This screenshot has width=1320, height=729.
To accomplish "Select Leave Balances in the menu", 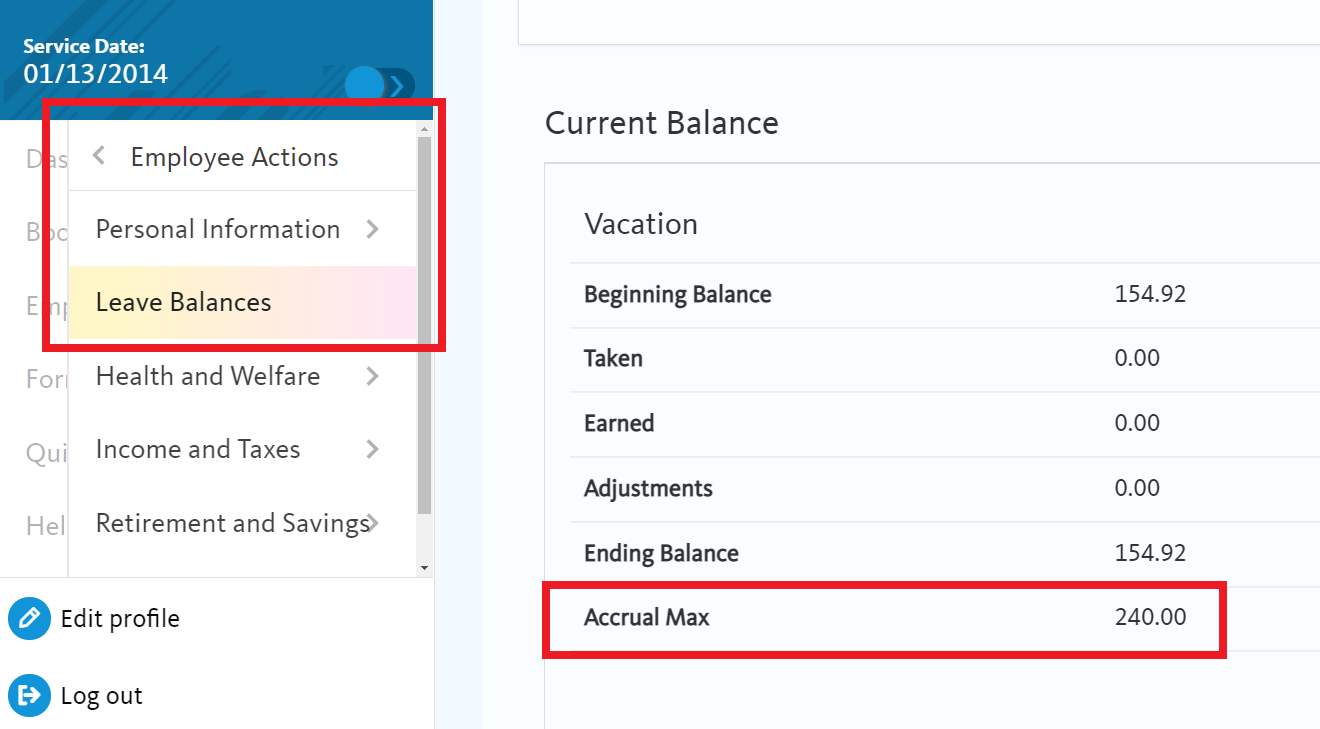I will coord(184,302).
